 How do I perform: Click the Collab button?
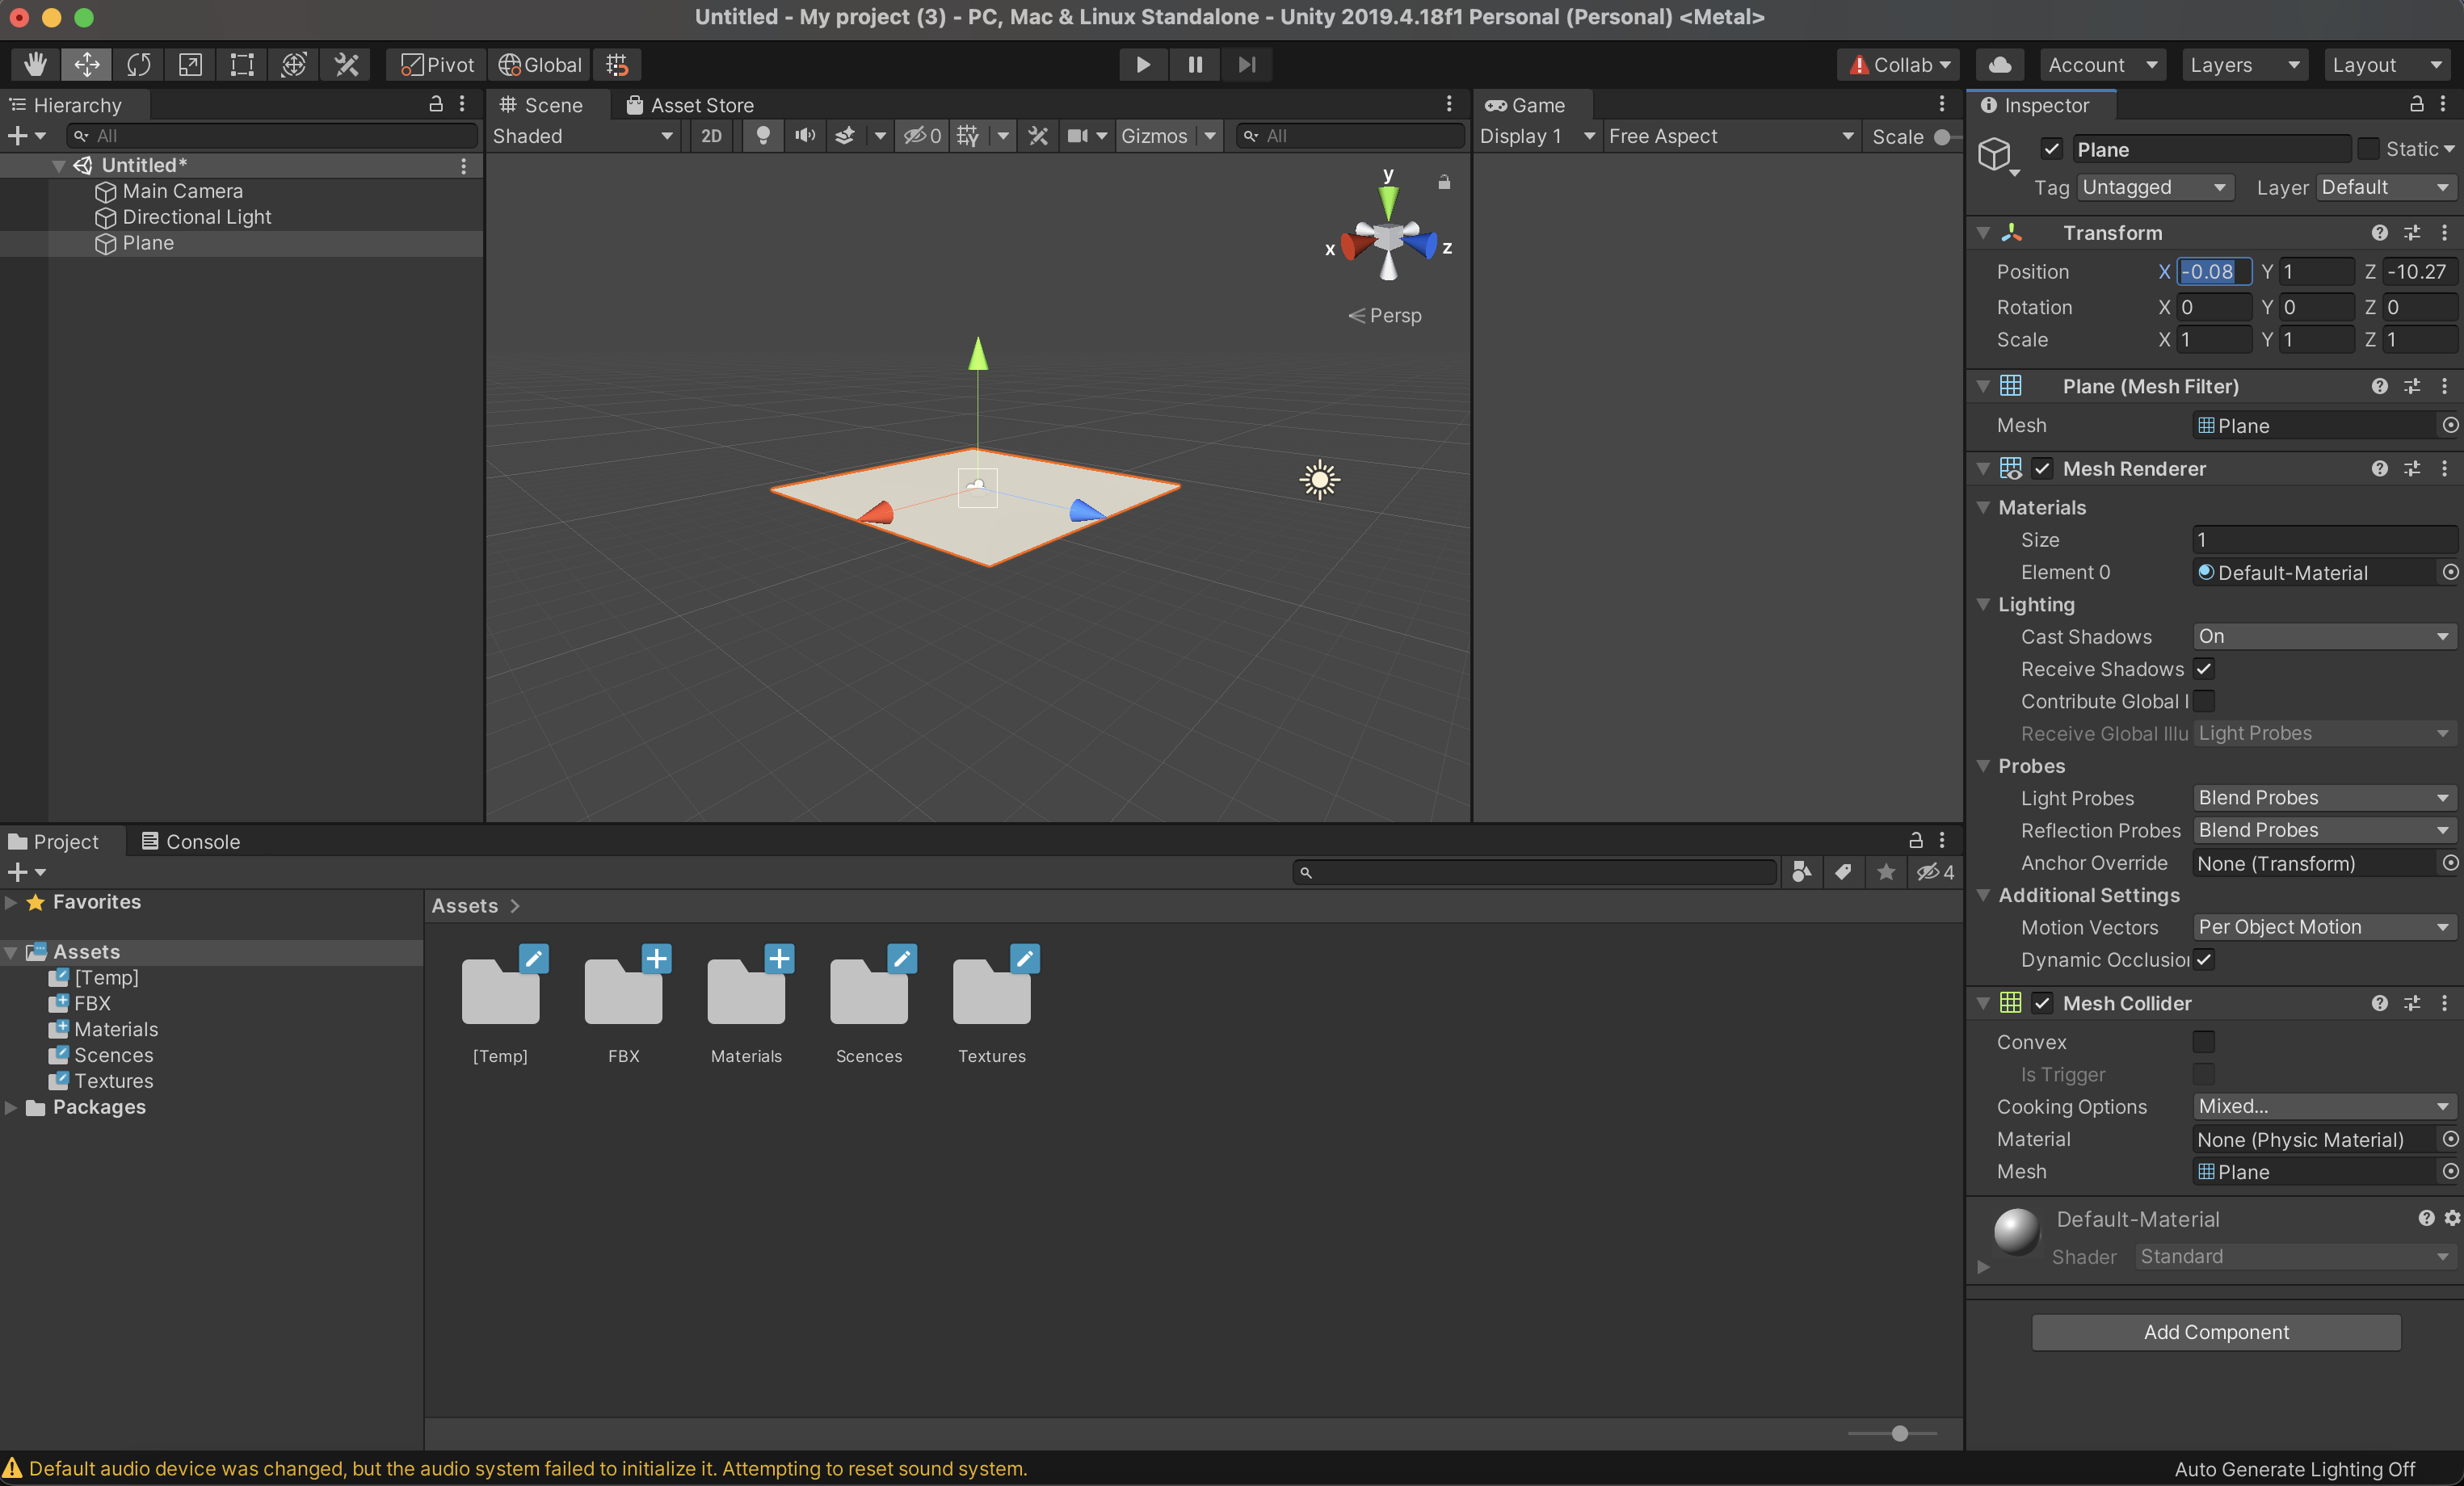pyautogui.click(x=1897, y=65)
